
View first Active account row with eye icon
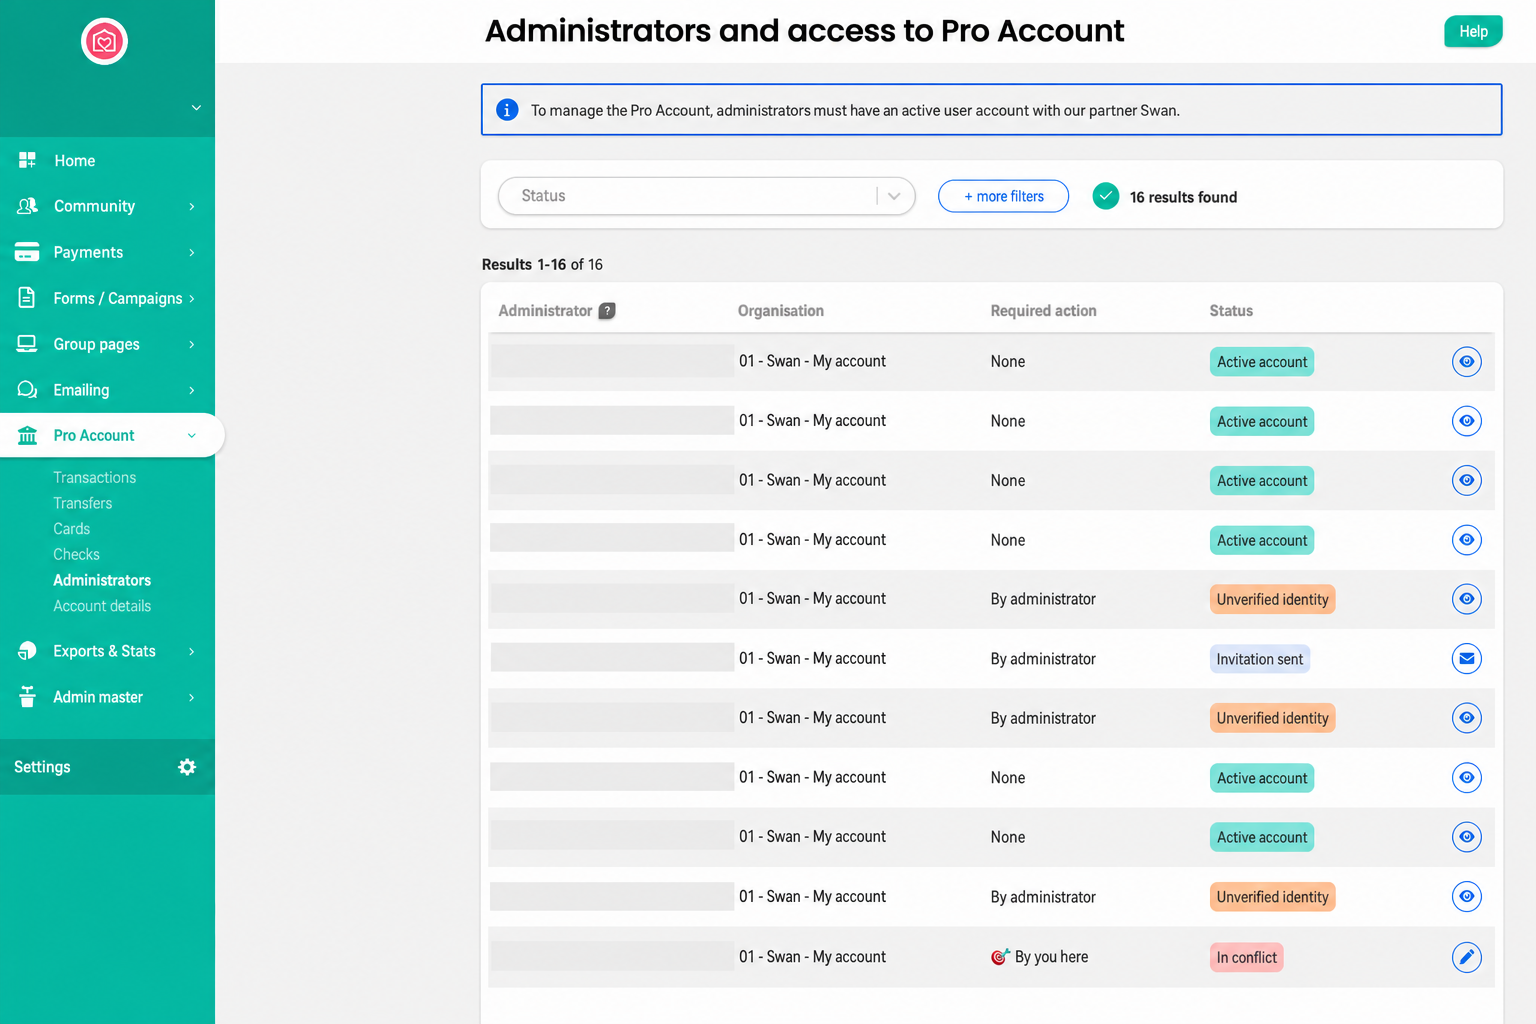tap(1466, 362)
